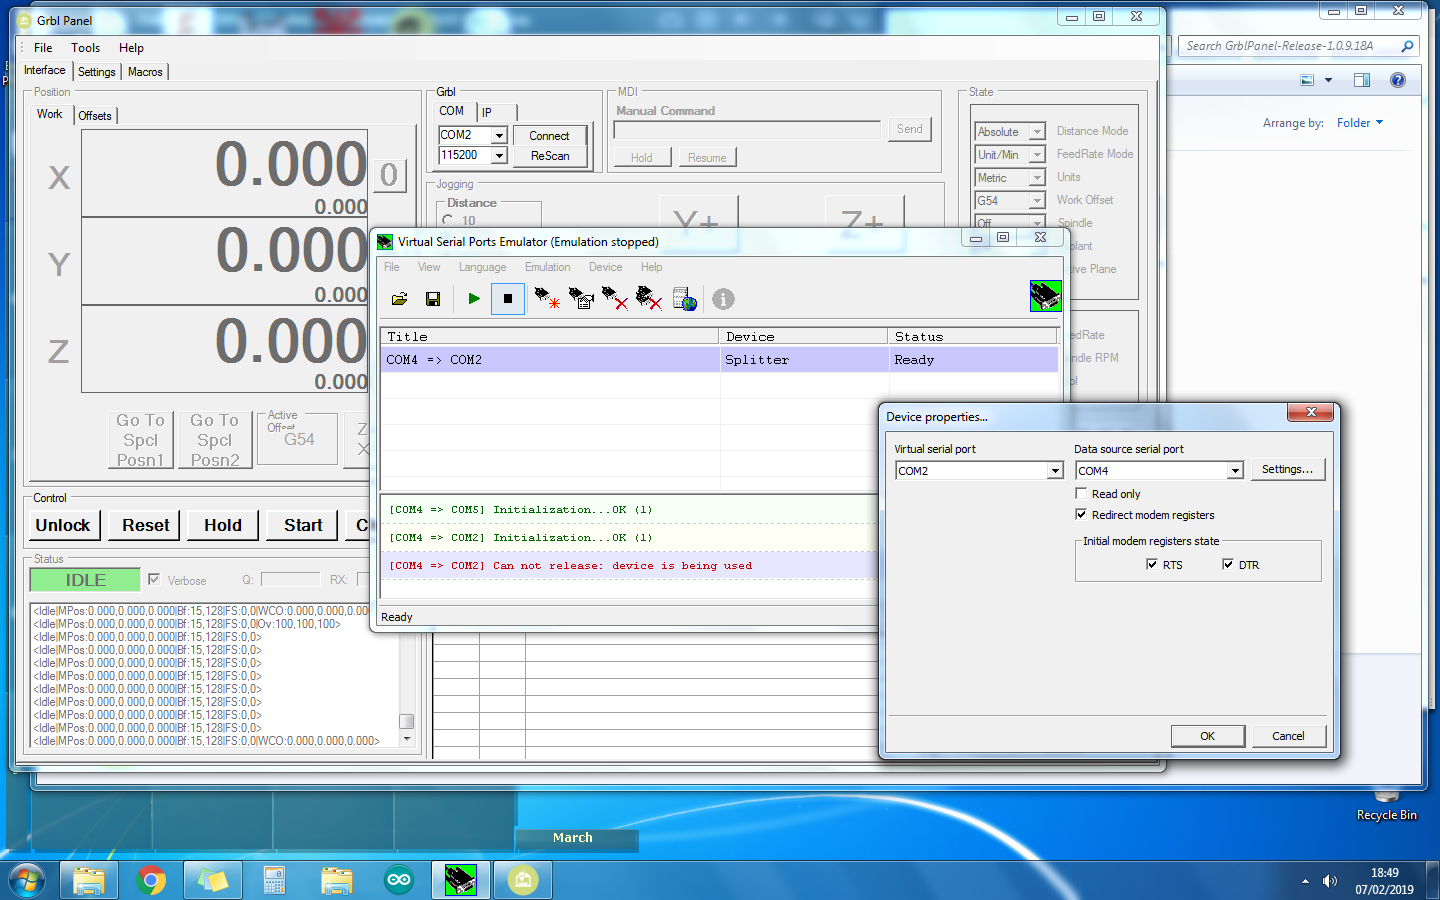Click the Start control button
Viewport: 1440px width, 900px height.
(x=303, y=525)
